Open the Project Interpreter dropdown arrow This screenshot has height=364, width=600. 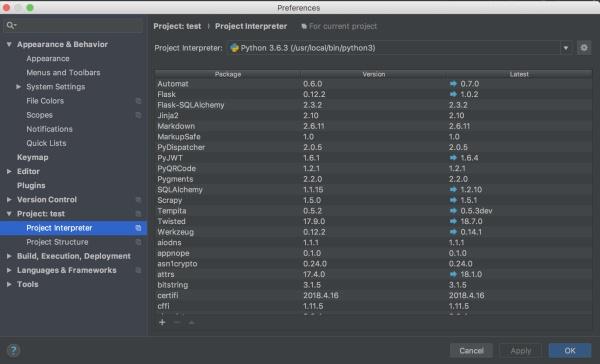coord(565,48)
